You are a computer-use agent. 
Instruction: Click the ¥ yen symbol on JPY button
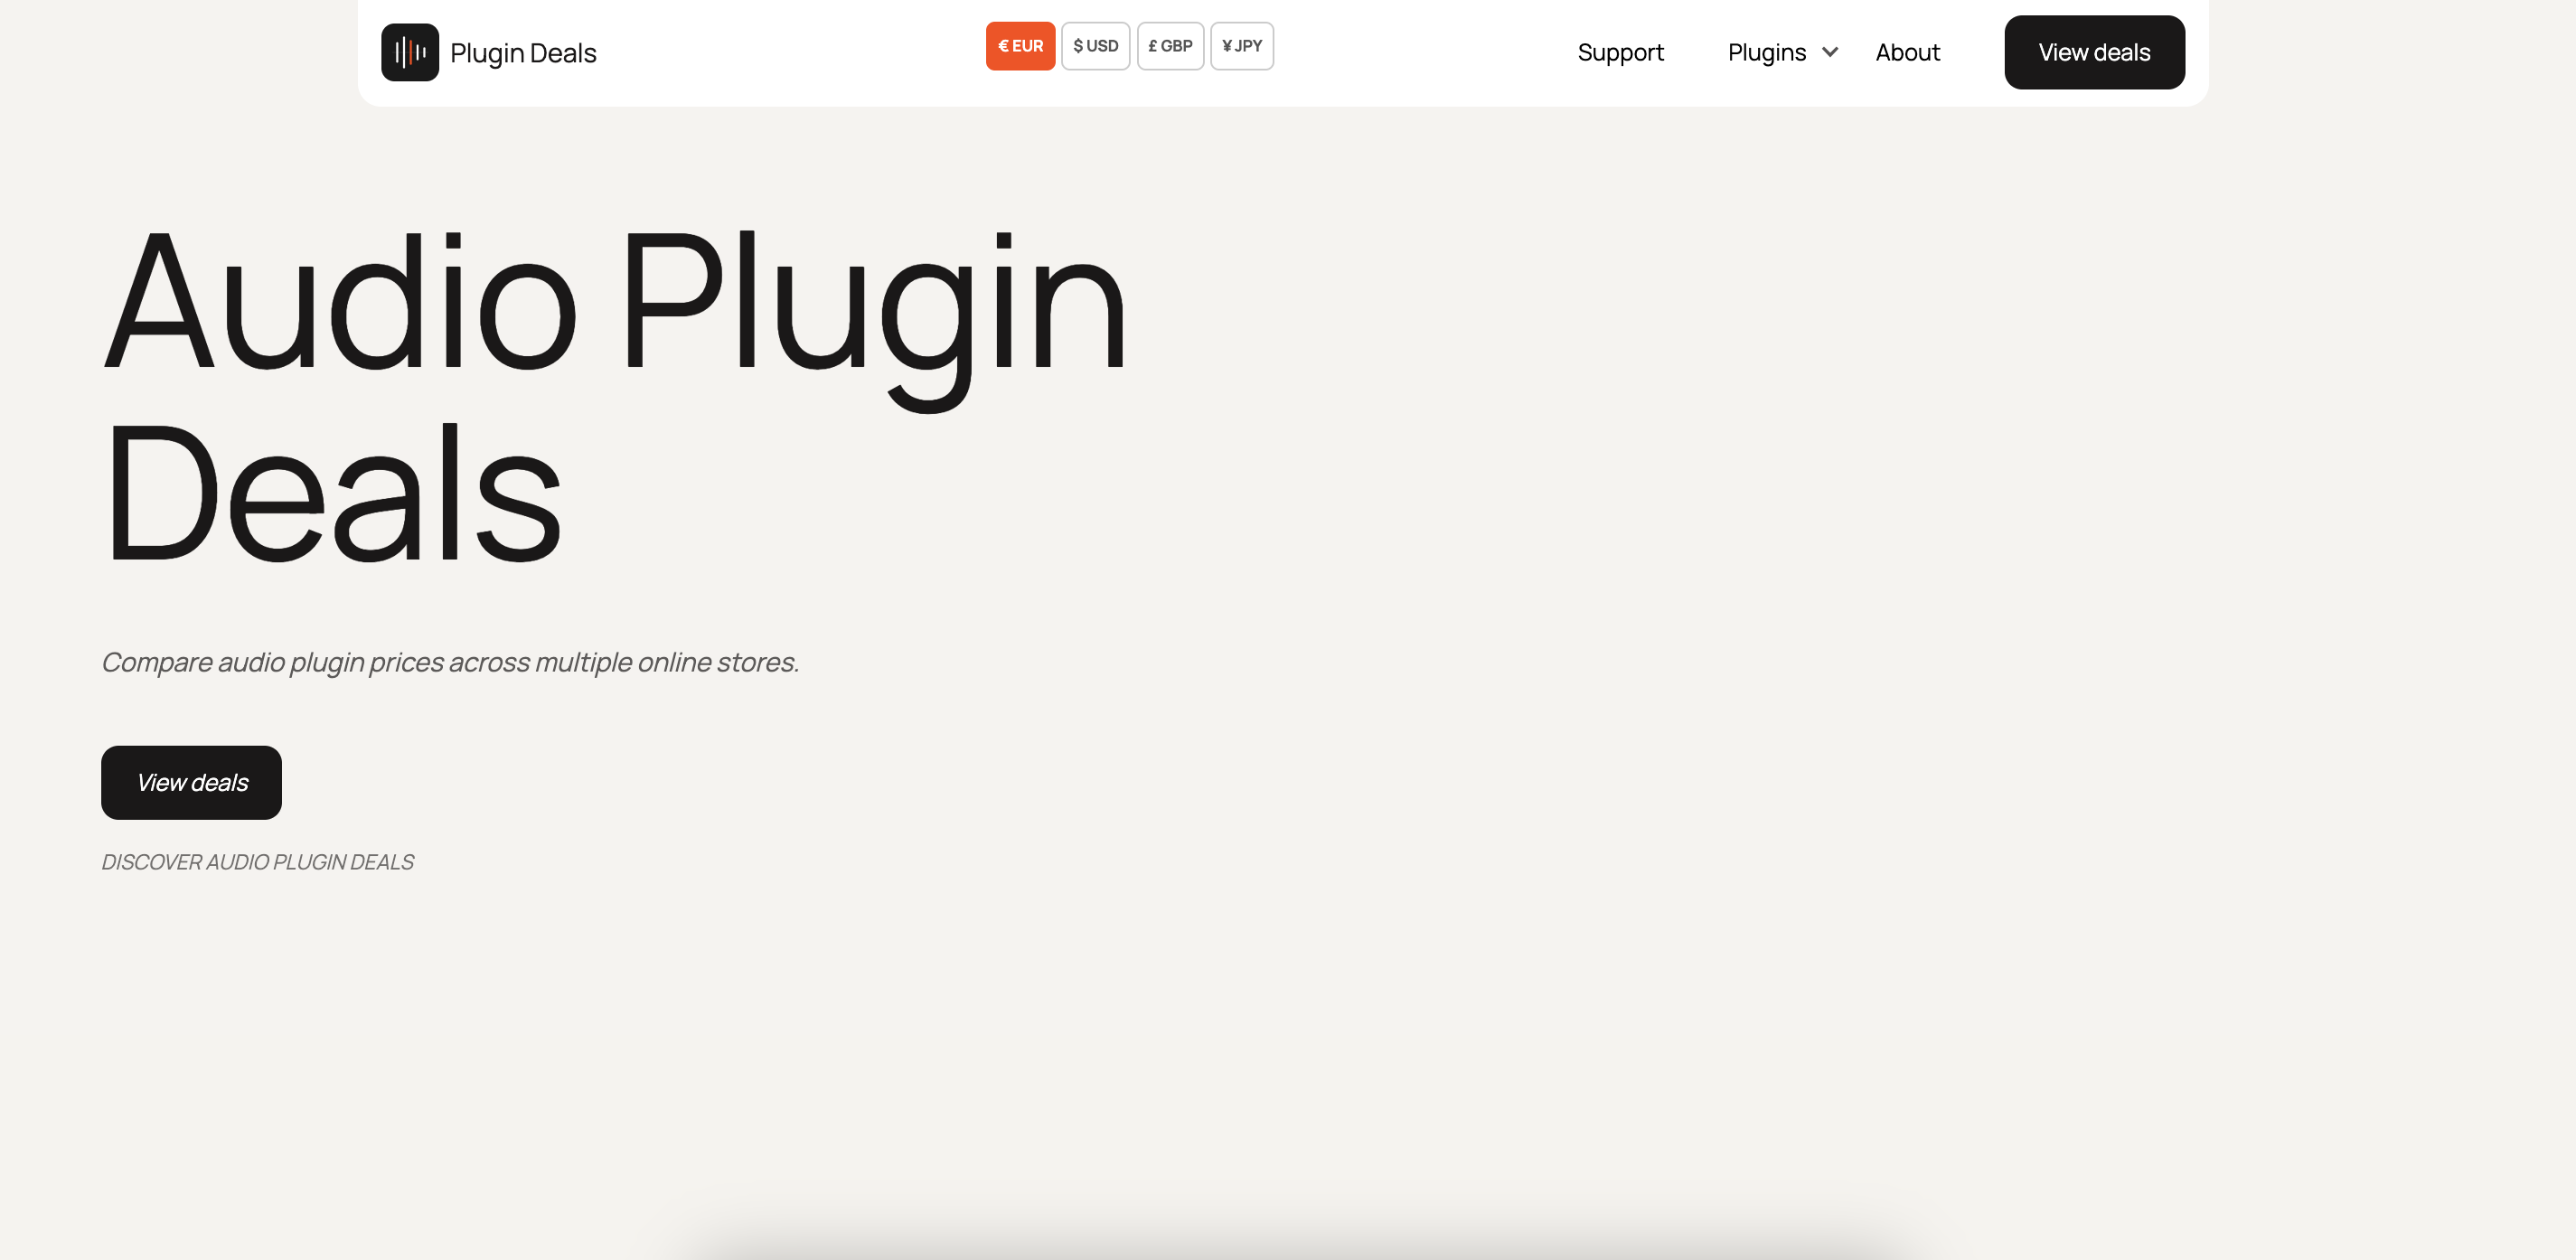tap(1226, 45)
